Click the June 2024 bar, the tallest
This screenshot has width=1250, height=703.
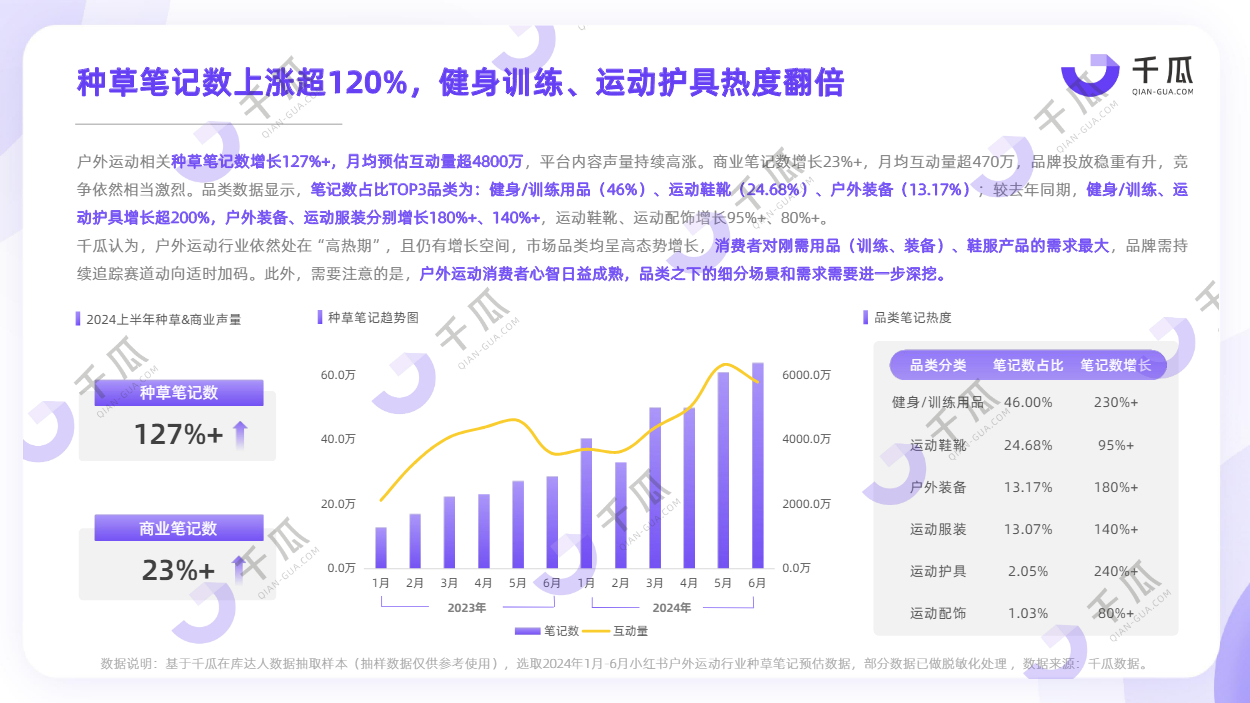pos(758,465)
